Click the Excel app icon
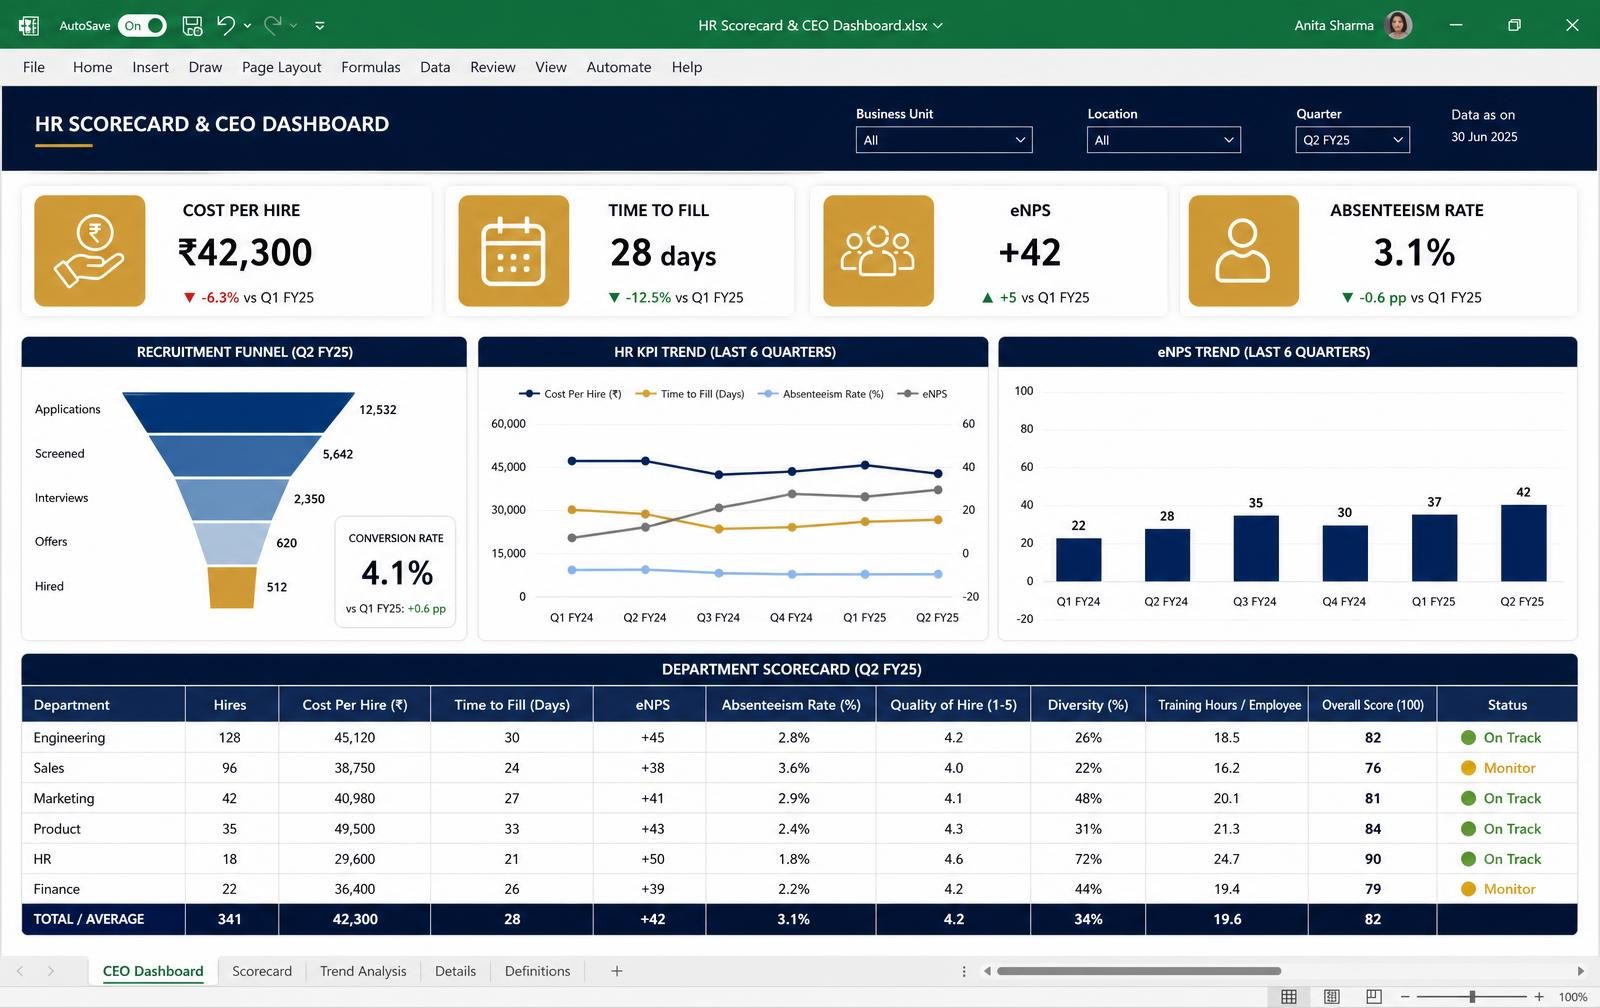This screenshot has width=1600, height=1008. [x=28, y=25]
